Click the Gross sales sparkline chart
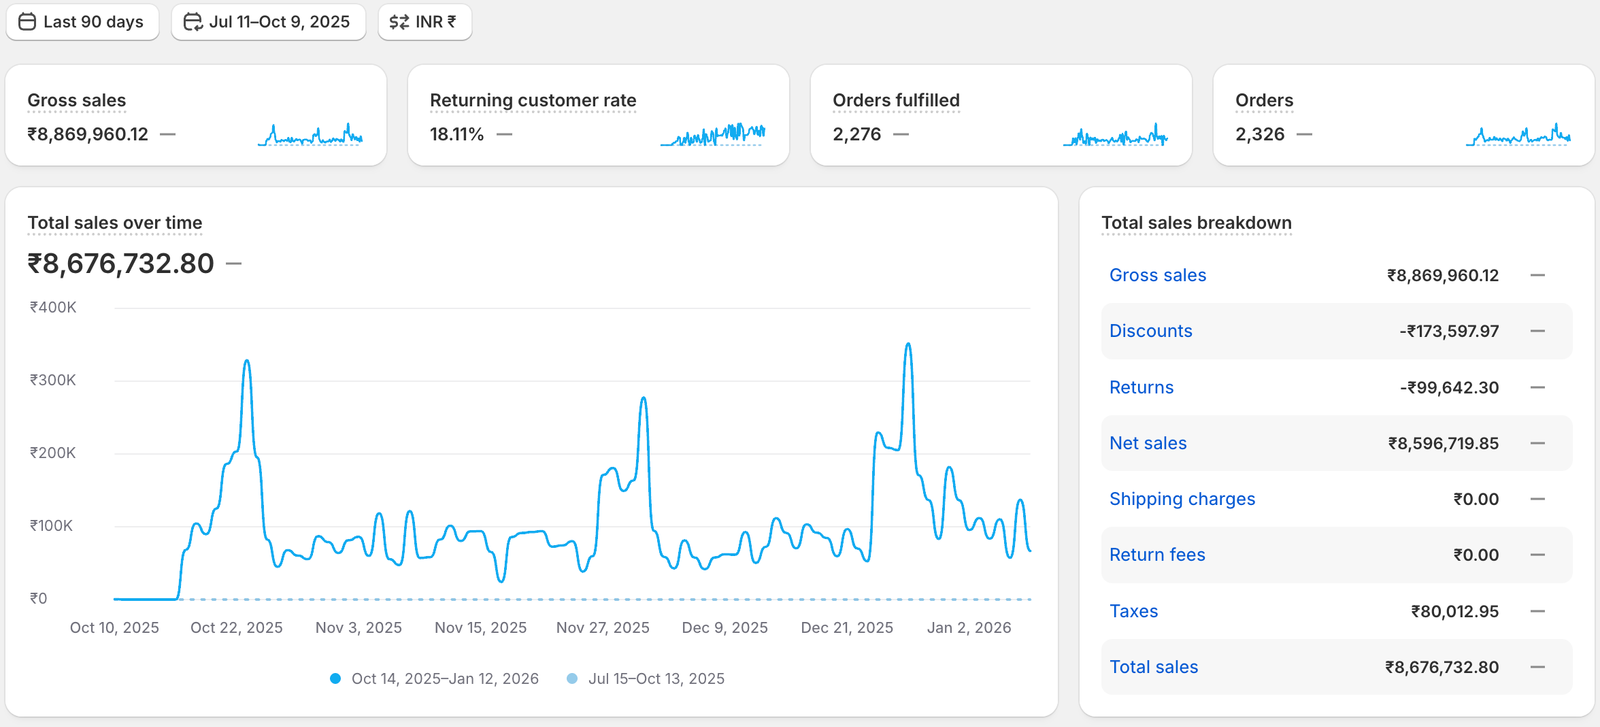Viewport: 1600px width, 727px height. click(x=310, y=135)
